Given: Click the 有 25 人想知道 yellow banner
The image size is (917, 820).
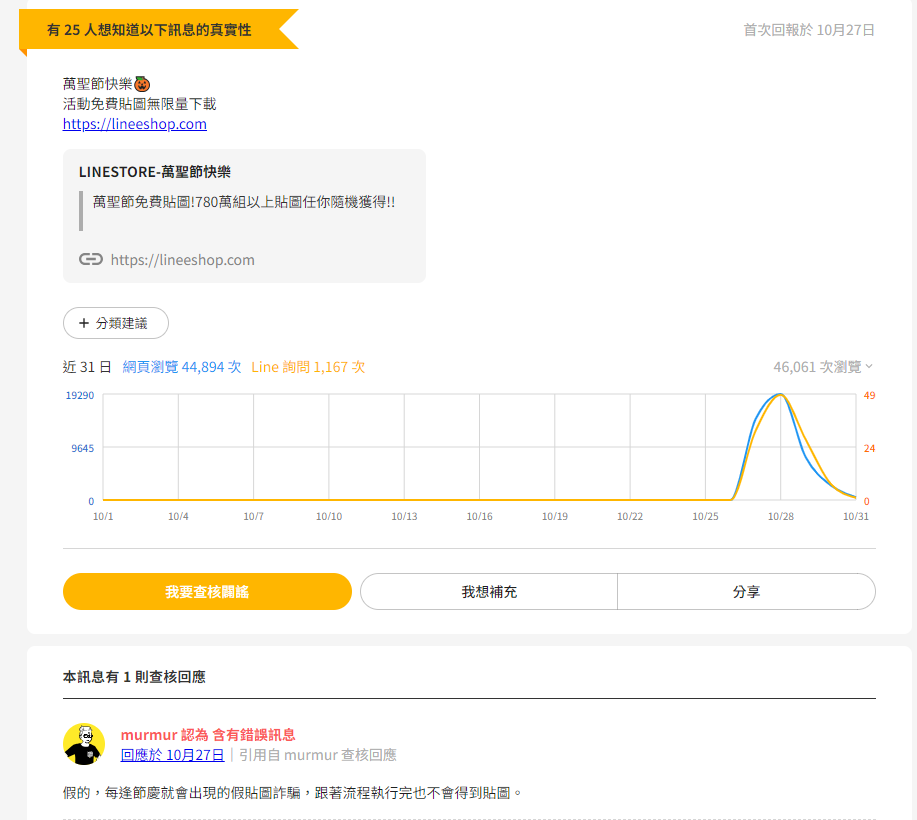Looking at the screenshot, I should tap(150, 31).
